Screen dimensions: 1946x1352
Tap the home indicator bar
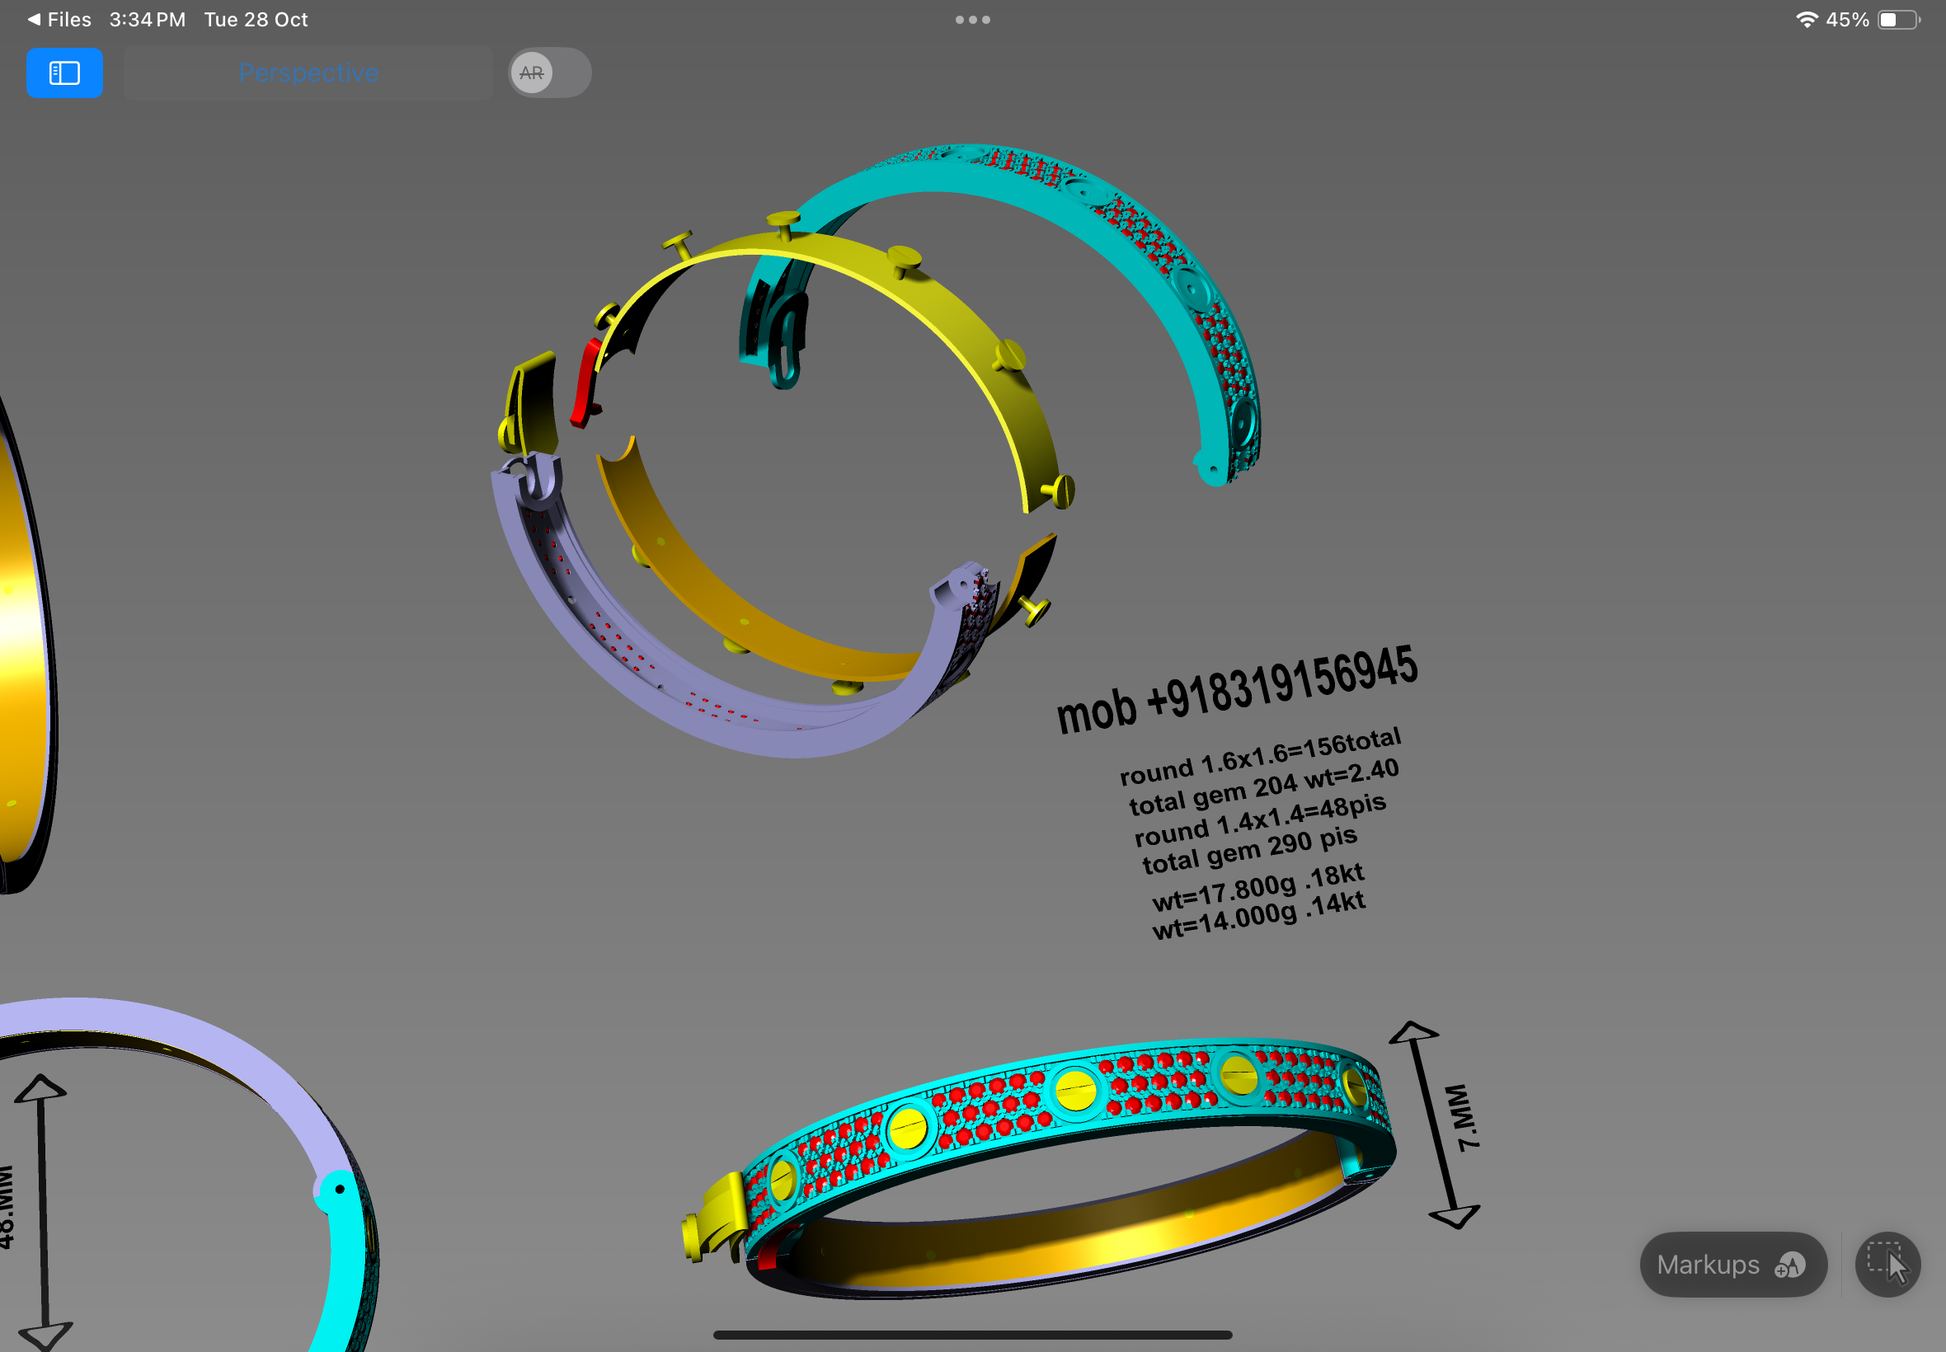click(x=972, y=1335)
